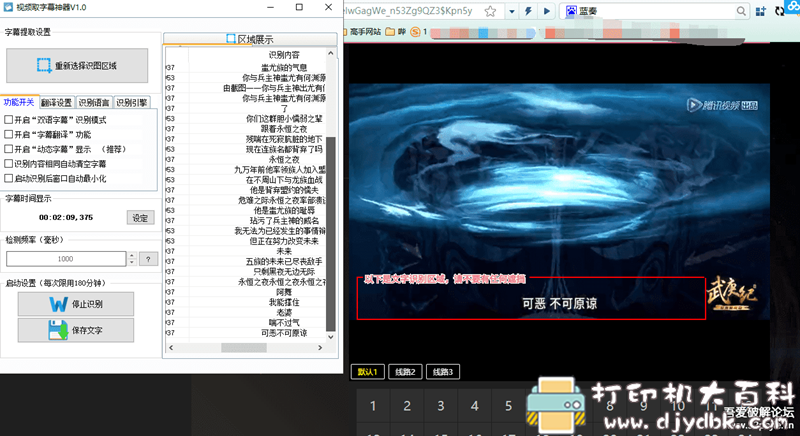Click the vertical scrollbar thumb in the list
Image resolution: width=800 pixels, height=436 pixels.
click(x=331, y=234)
